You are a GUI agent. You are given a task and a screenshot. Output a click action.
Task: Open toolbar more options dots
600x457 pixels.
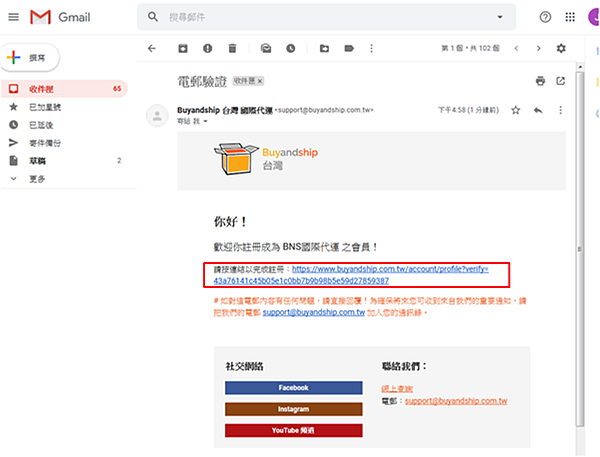click(371, 48)
